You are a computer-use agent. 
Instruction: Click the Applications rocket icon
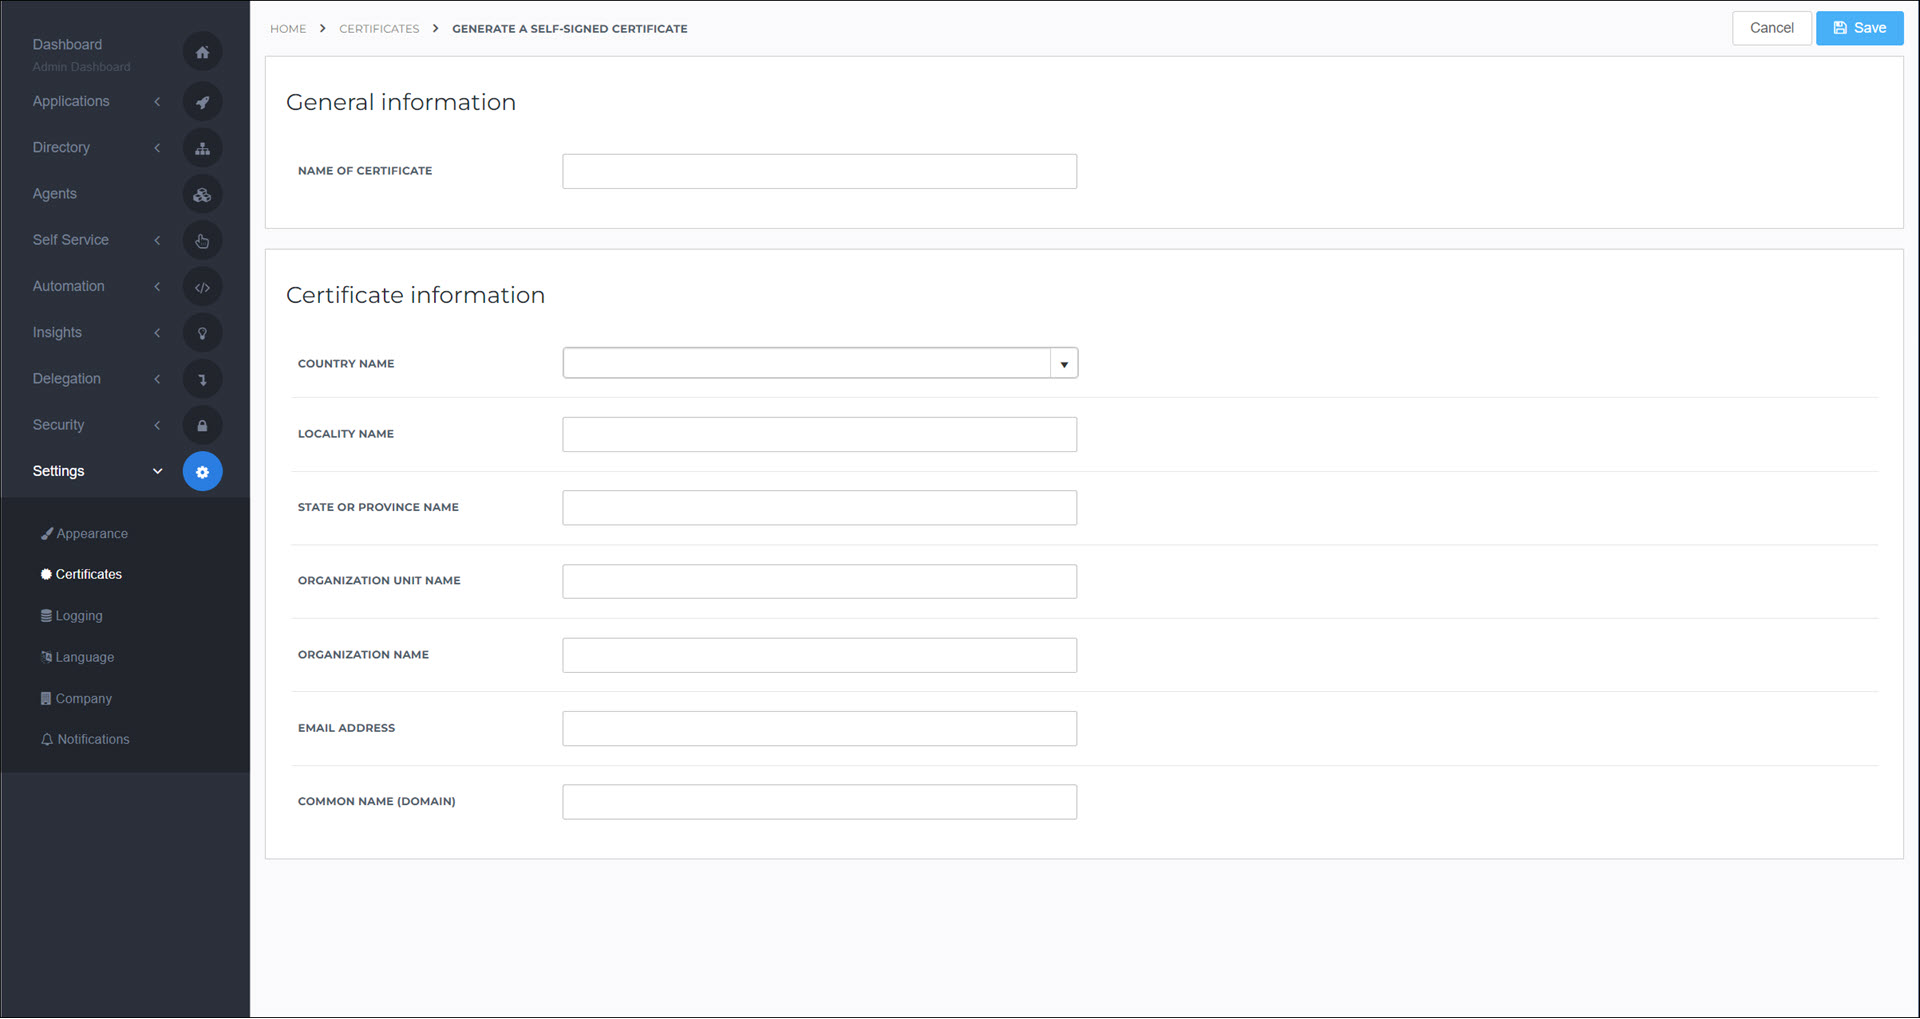tap(202, 102)
